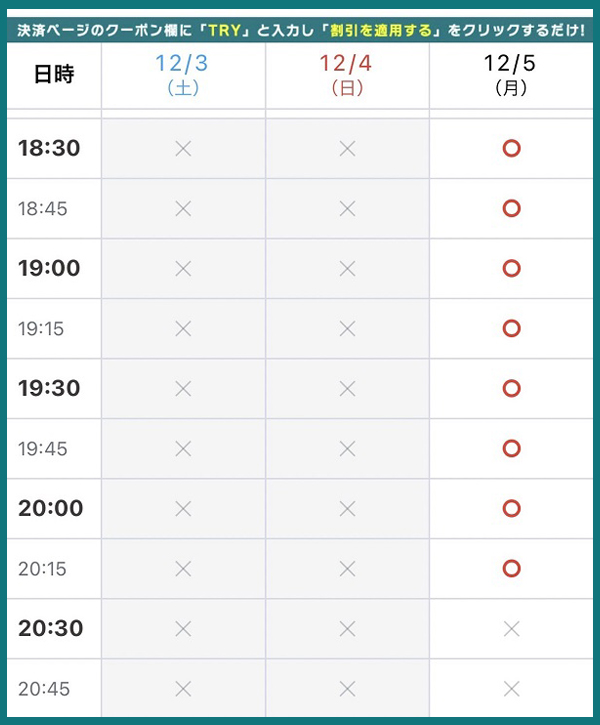Pick the 20:15 available slot on 12/5
This screenshot has width=600, height=725.
point(511,568)
